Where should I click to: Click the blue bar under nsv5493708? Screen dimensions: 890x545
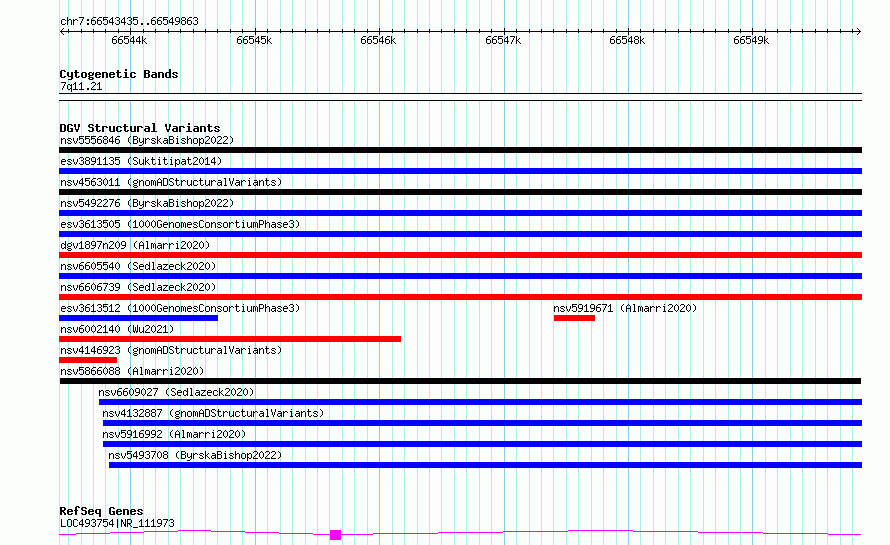point(485,465)
